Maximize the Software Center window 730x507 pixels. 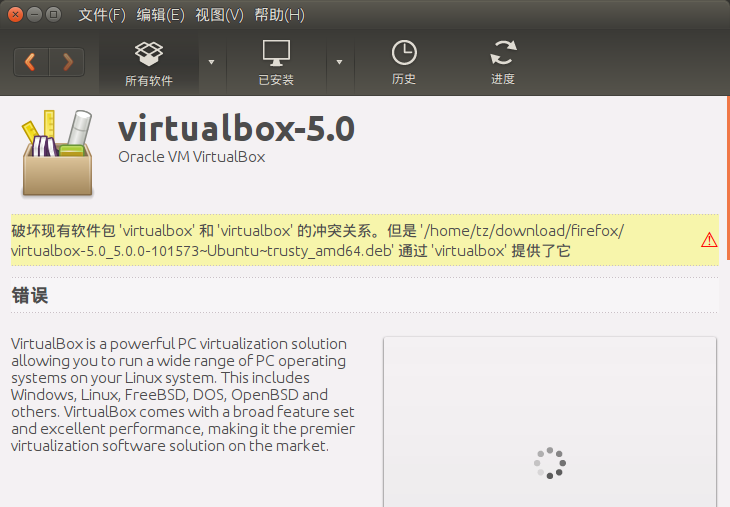pos(54,15)
